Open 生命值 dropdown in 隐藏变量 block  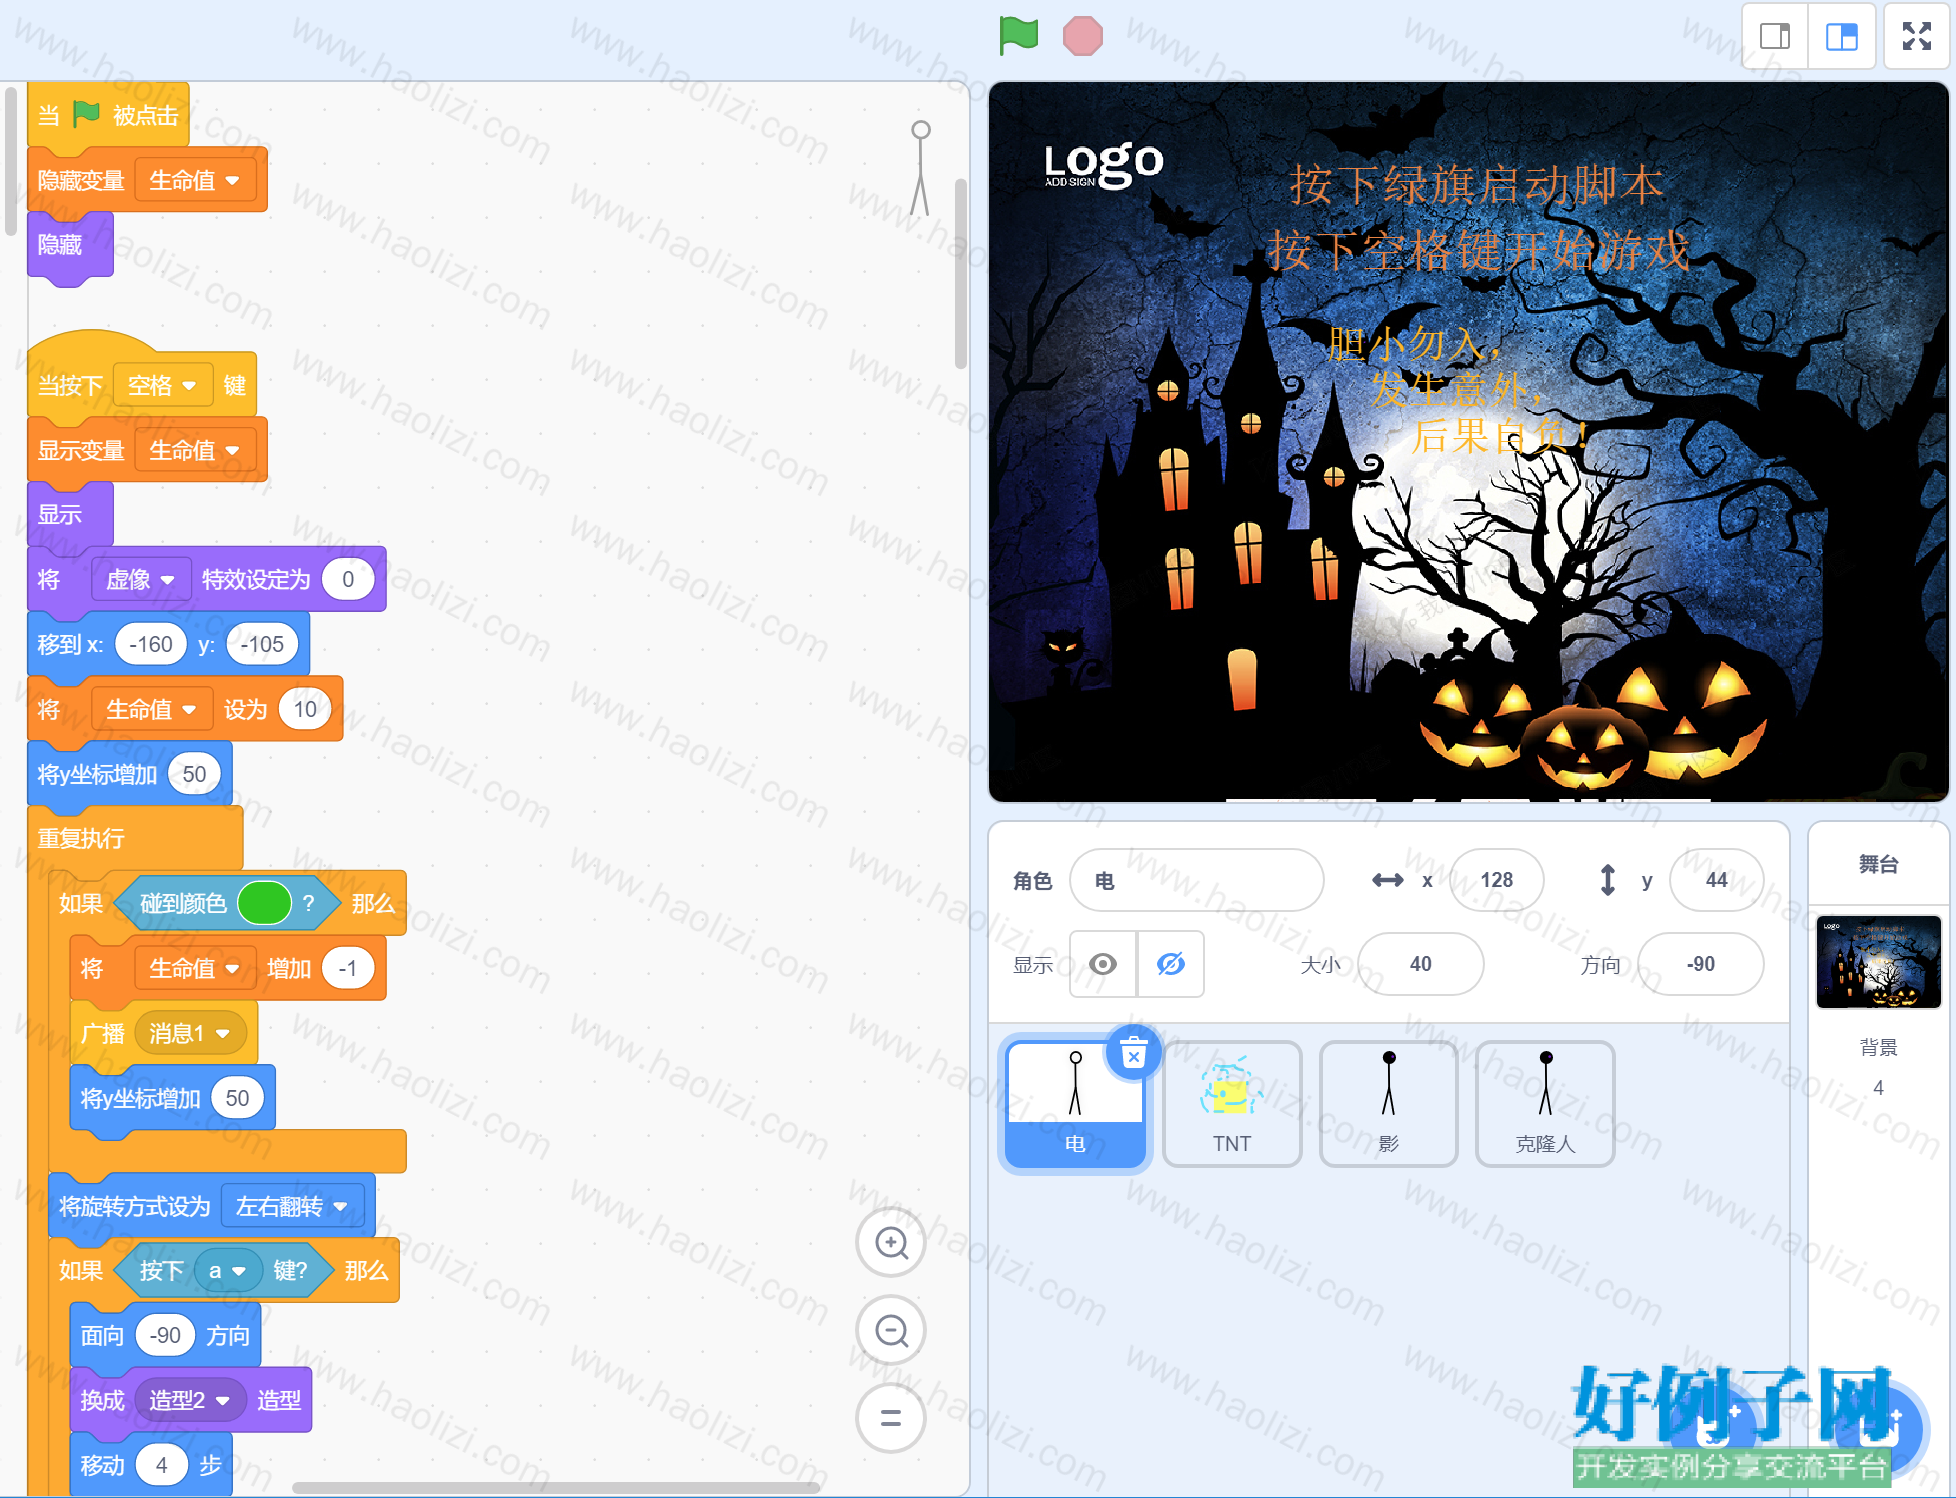coord(195,181)
